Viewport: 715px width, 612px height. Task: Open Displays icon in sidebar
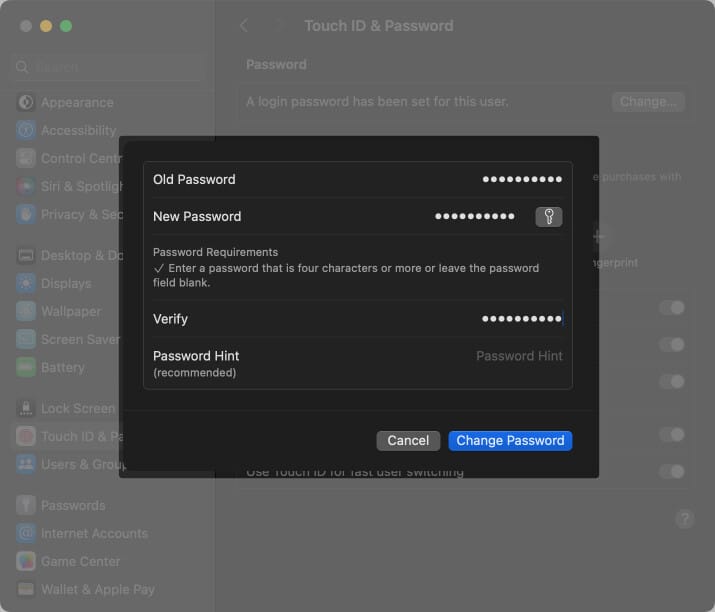tap(26, 283)
